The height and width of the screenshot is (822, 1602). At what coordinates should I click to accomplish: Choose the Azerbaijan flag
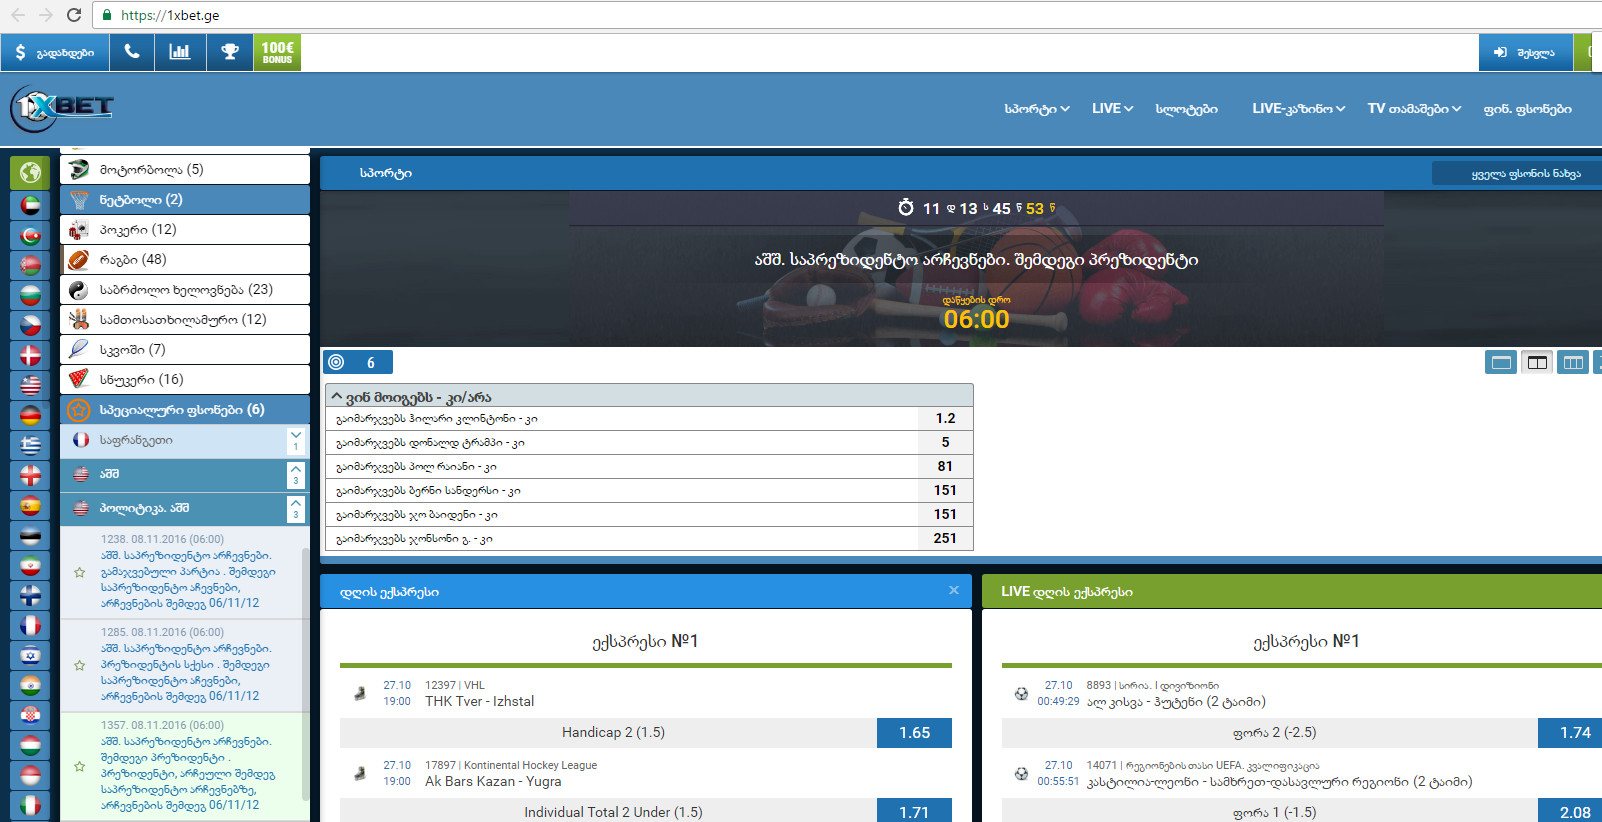31,236
